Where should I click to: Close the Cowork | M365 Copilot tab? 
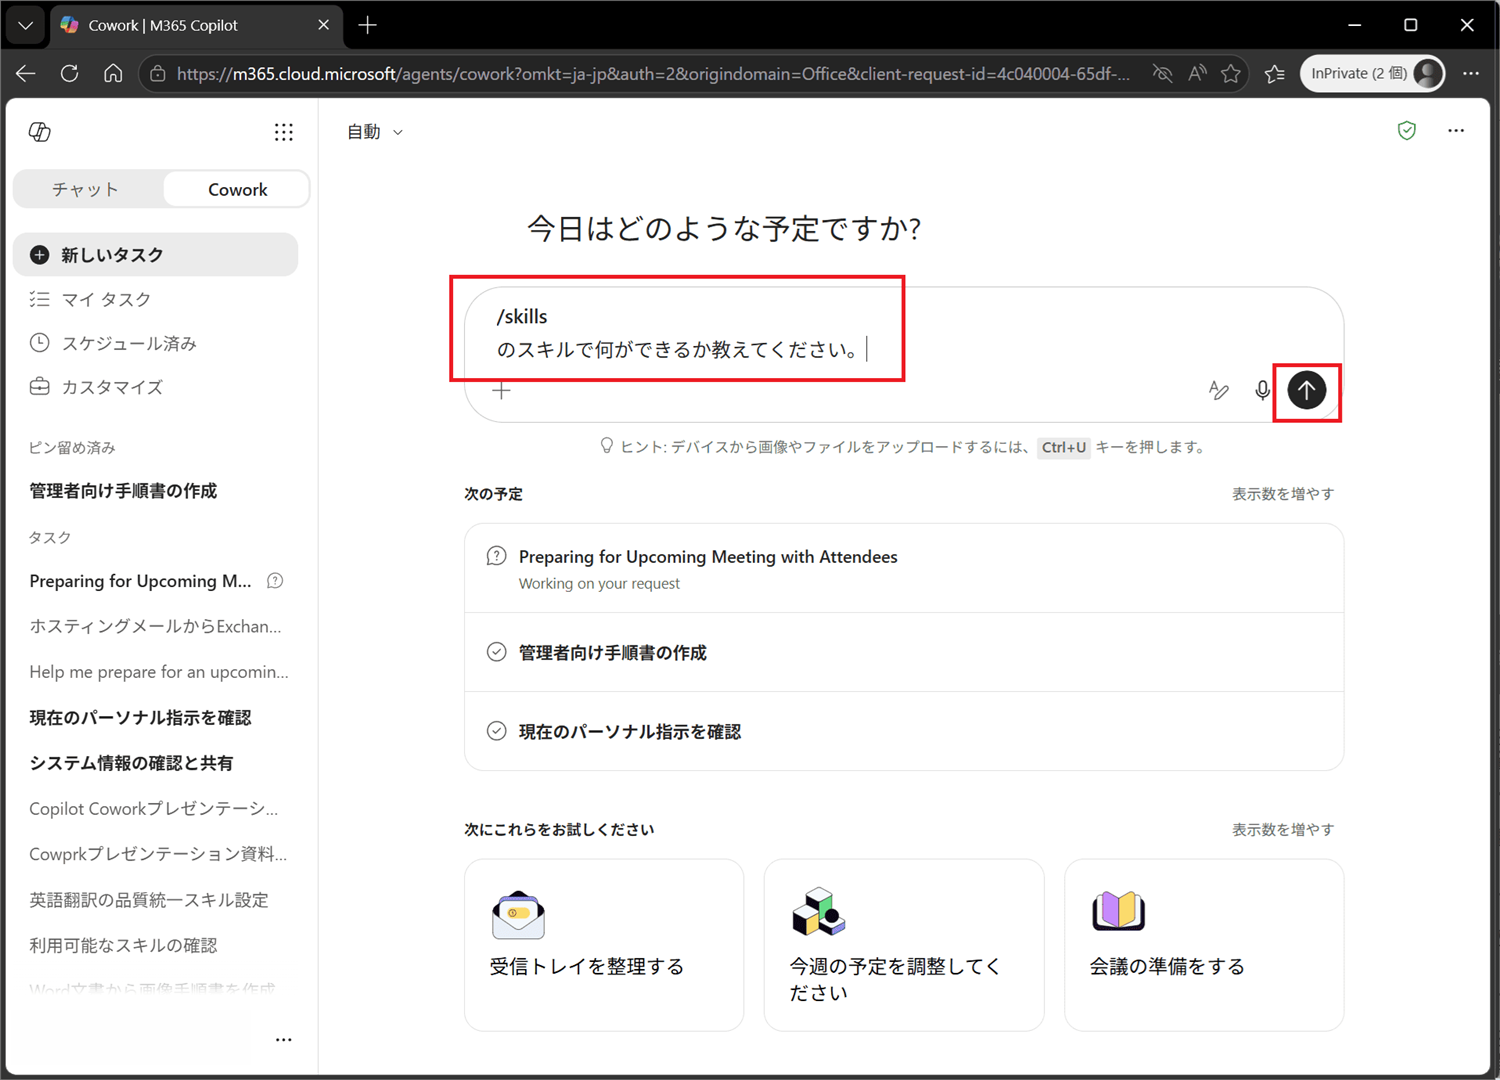tap(323, 25)
